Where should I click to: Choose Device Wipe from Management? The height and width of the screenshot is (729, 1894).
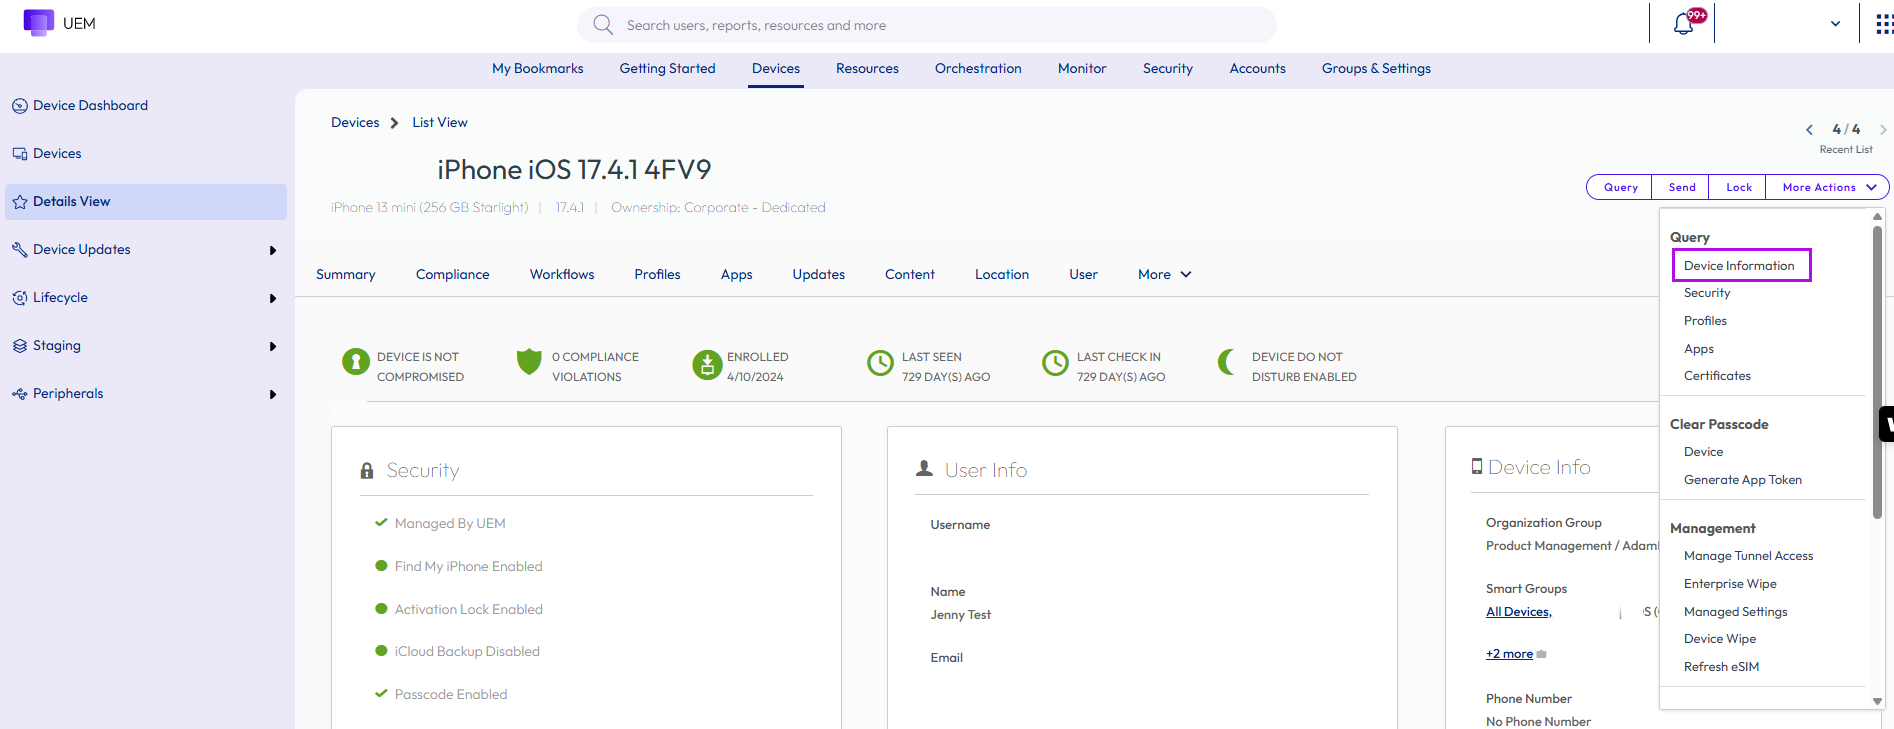click(x=1720, y=639)
